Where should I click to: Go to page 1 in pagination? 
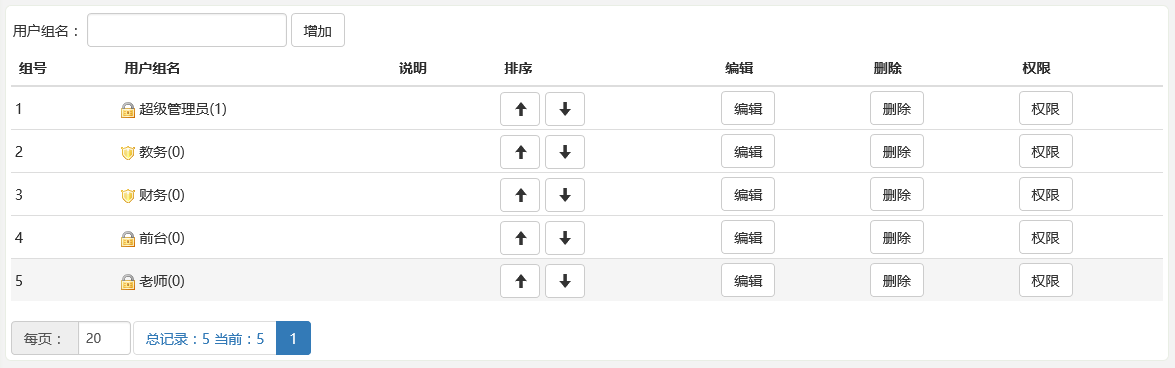(294, 338)
